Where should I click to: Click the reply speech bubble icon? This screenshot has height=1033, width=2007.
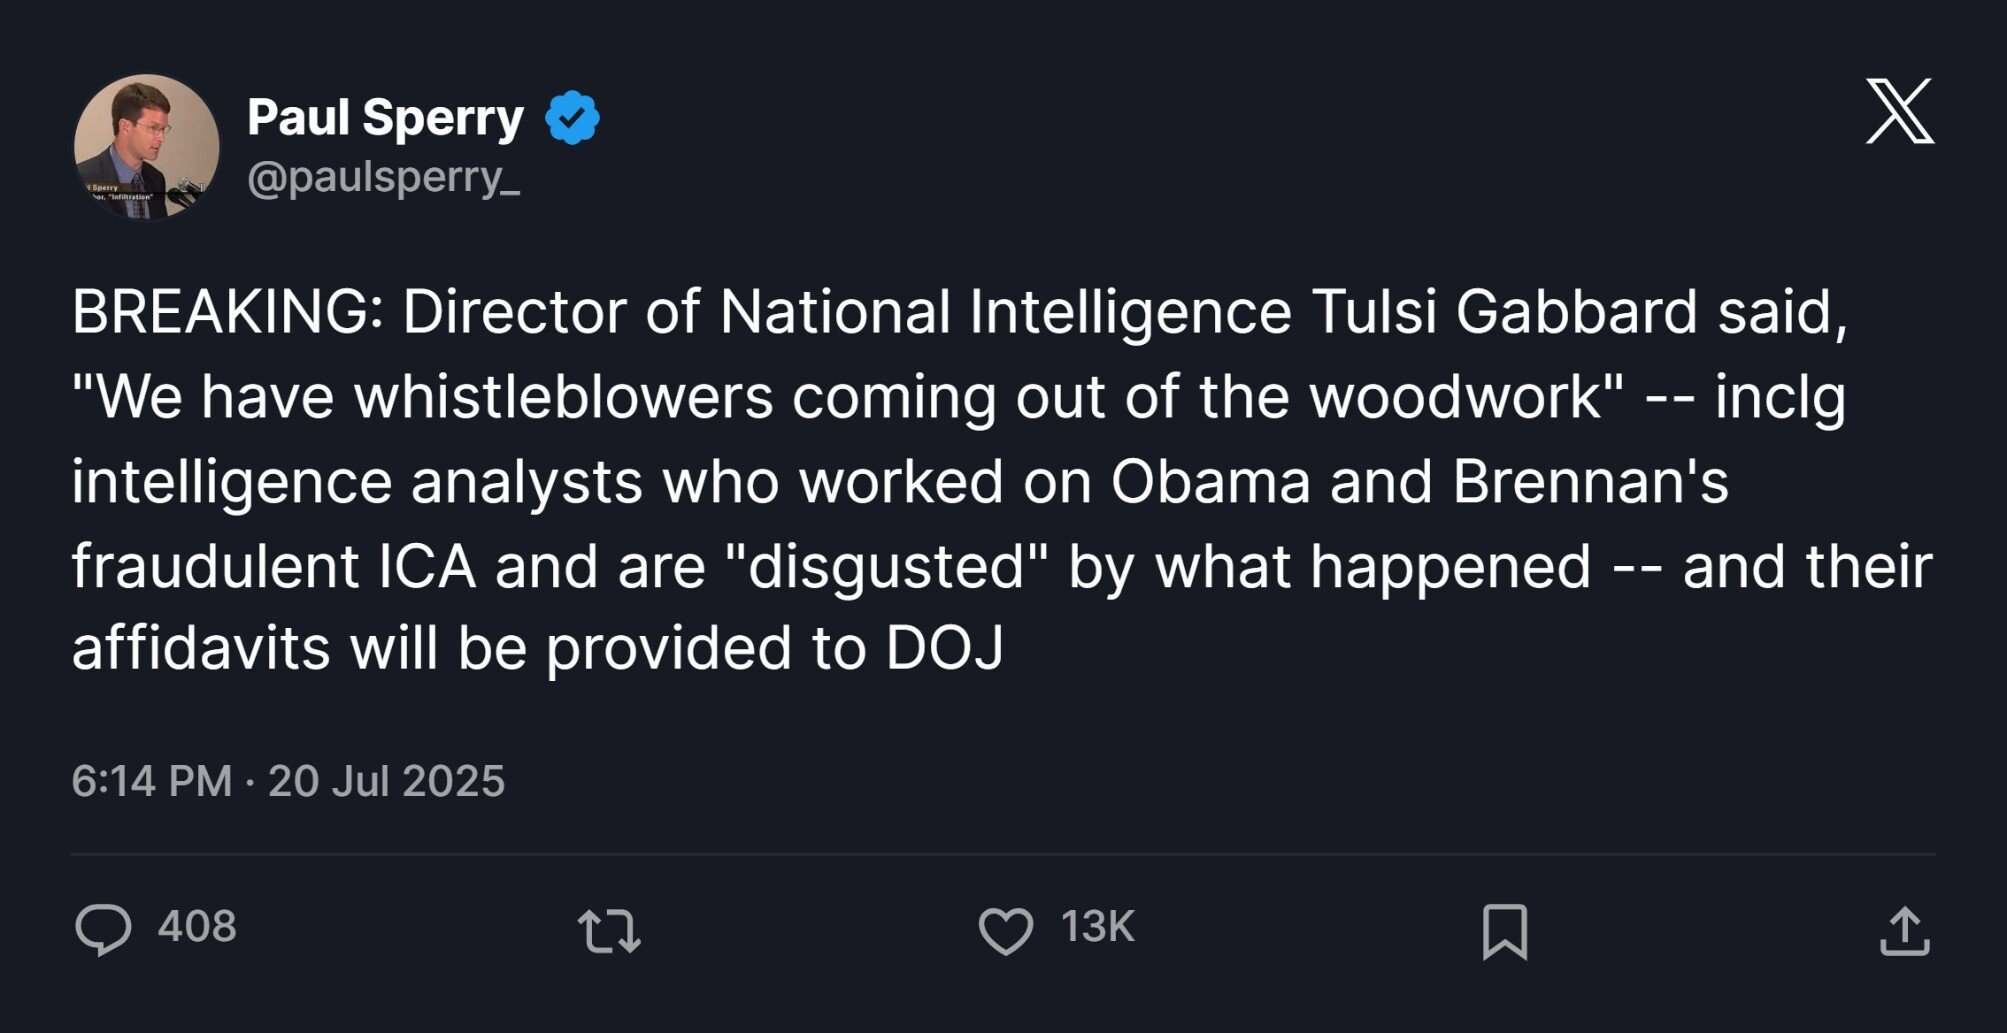click(103, 929)
